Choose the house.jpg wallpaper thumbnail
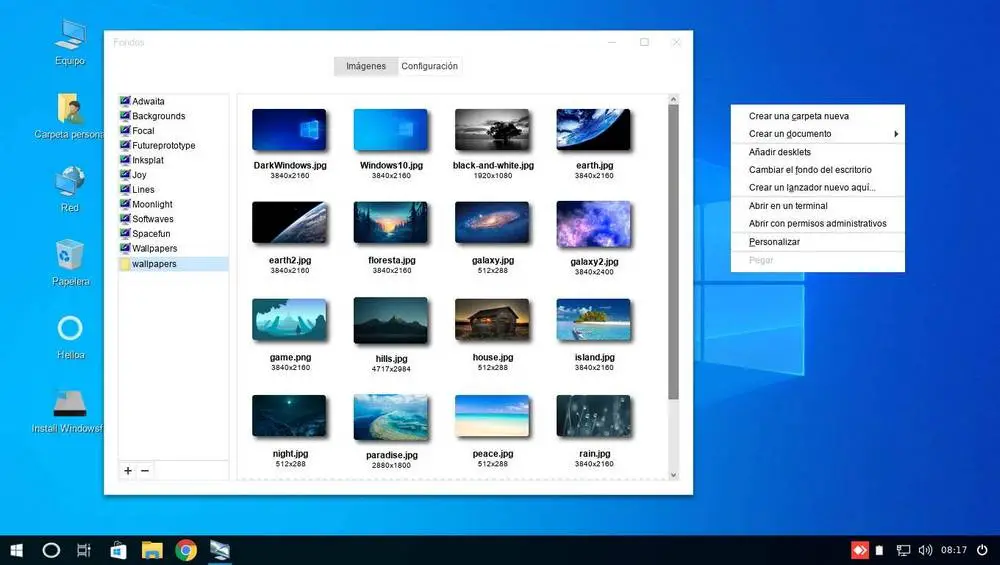The height and width of the screenshot is (565, 1000). click(492, 320)
